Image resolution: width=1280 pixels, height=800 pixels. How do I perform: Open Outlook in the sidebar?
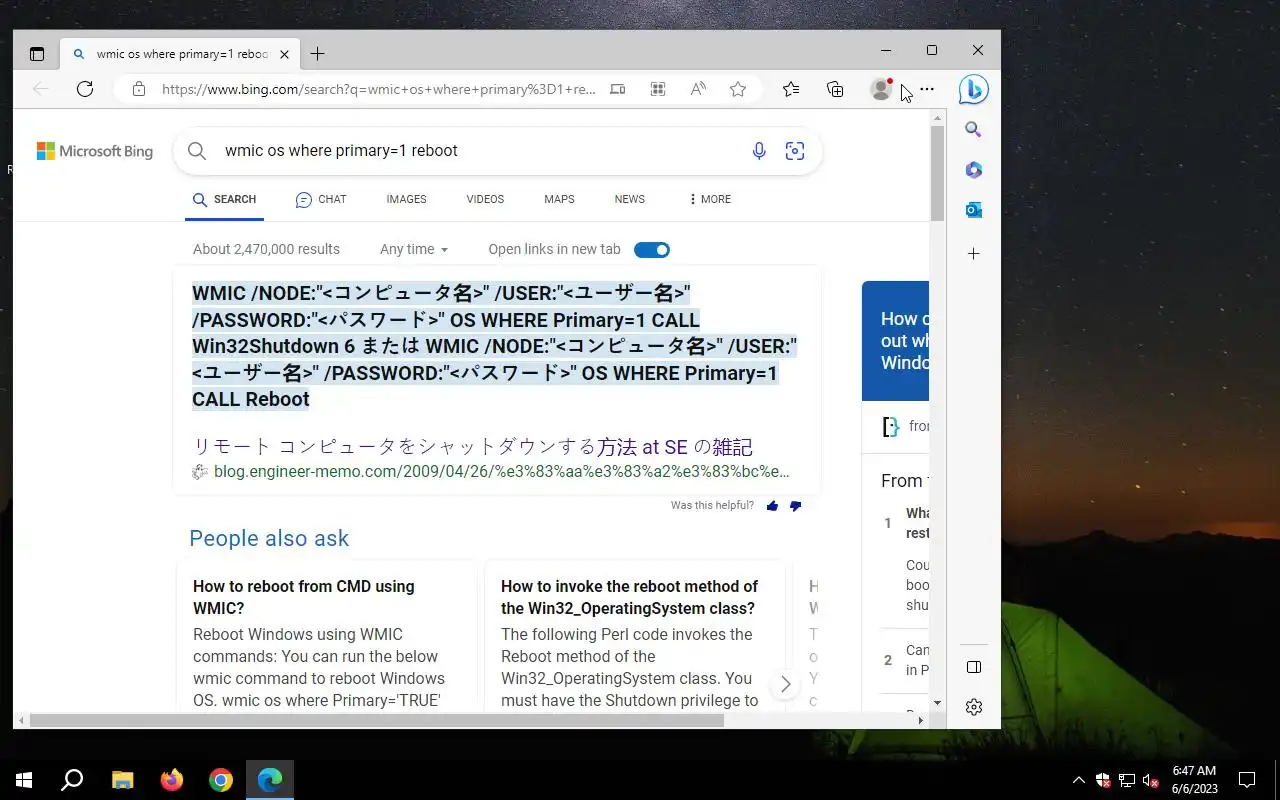point(973,210)
